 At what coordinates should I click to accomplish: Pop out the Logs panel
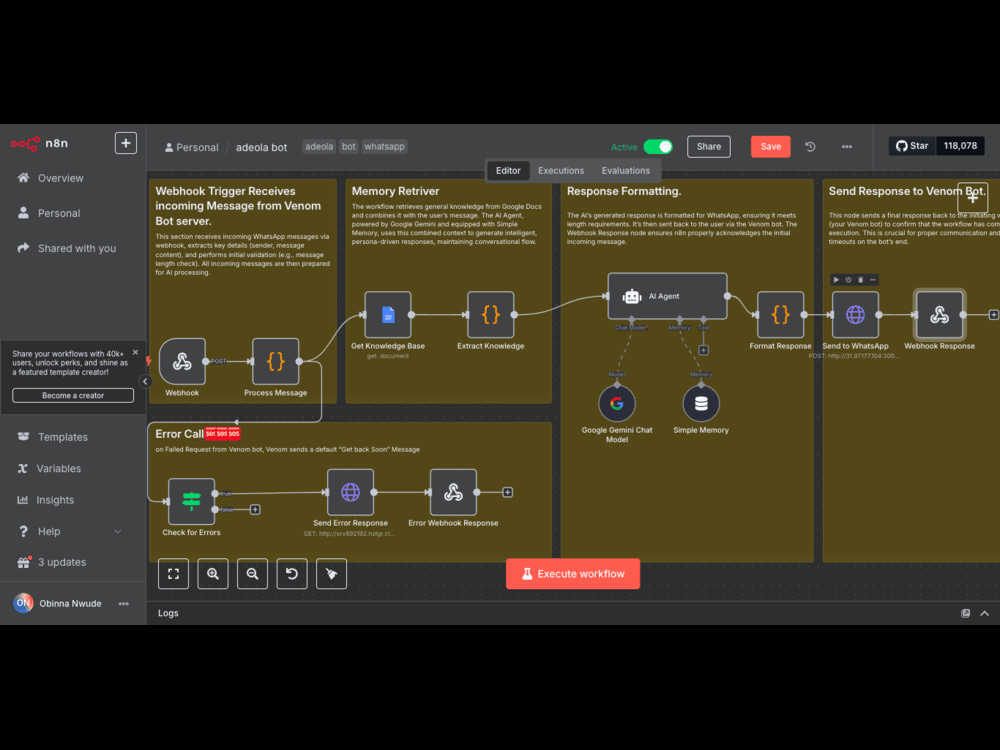[x=965, y=613]
